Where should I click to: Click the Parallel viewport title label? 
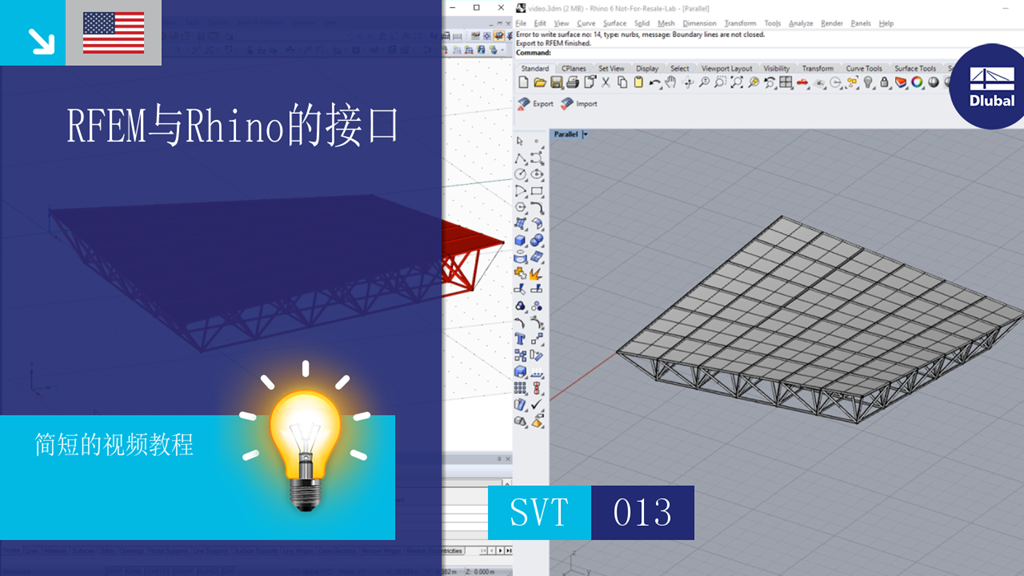pyautogui.click(x=566, y=135)
